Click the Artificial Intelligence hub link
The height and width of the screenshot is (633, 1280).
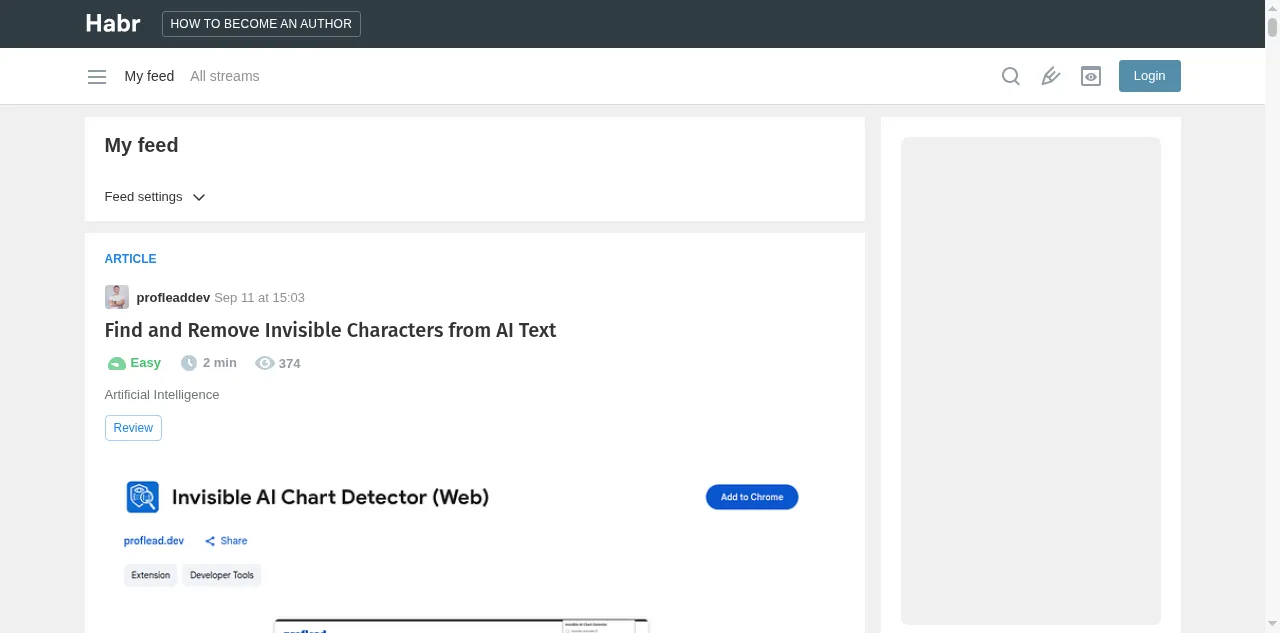[162, 395]
